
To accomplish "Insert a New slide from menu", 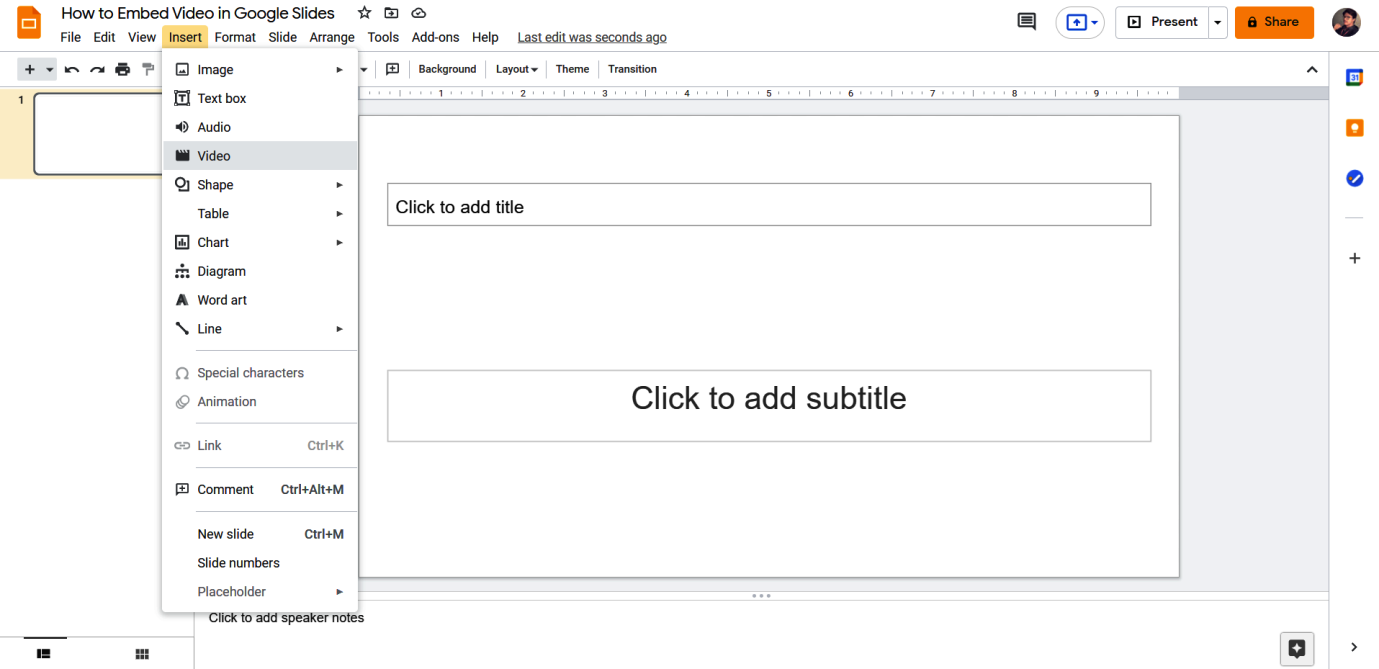I will pyautogui.click(x=260, y=534).
